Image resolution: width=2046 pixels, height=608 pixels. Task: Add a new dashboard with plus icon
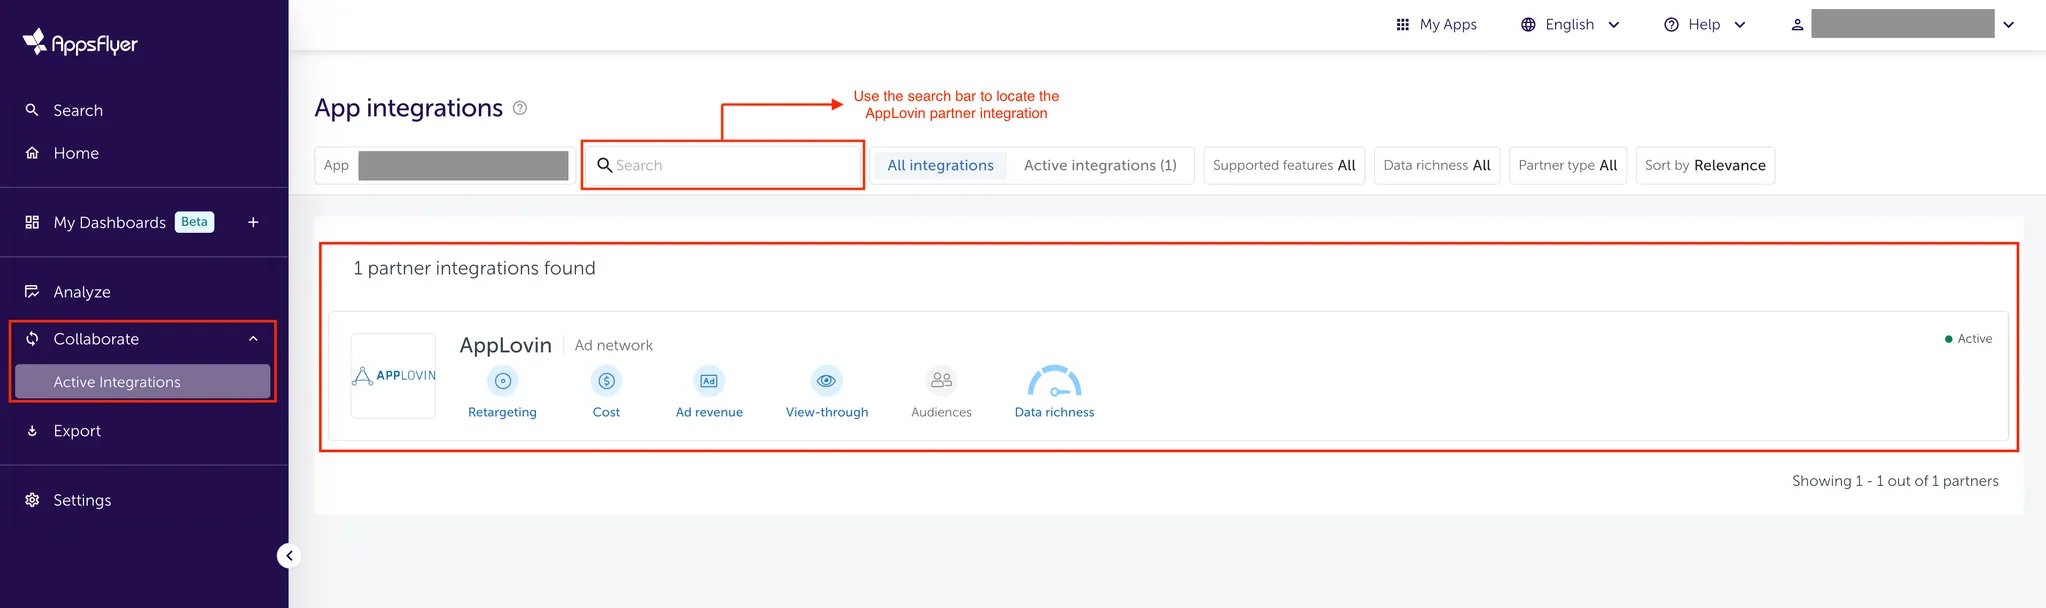pyautogui.click(x=253, y=222)
